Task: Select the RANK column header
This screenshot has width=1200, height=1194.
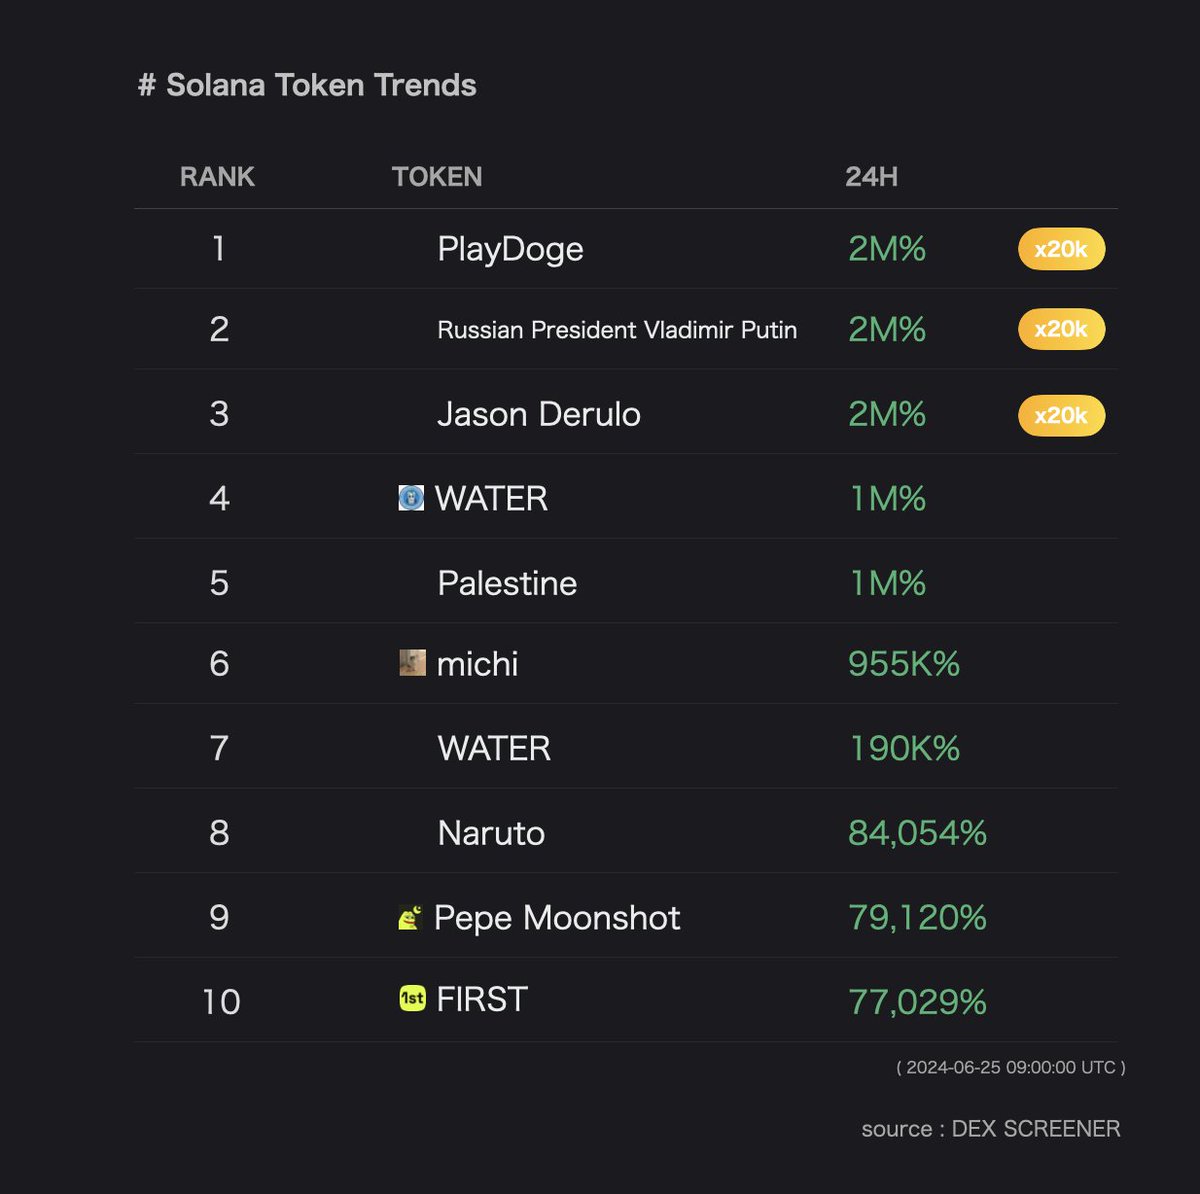Action: coord(217,177)
